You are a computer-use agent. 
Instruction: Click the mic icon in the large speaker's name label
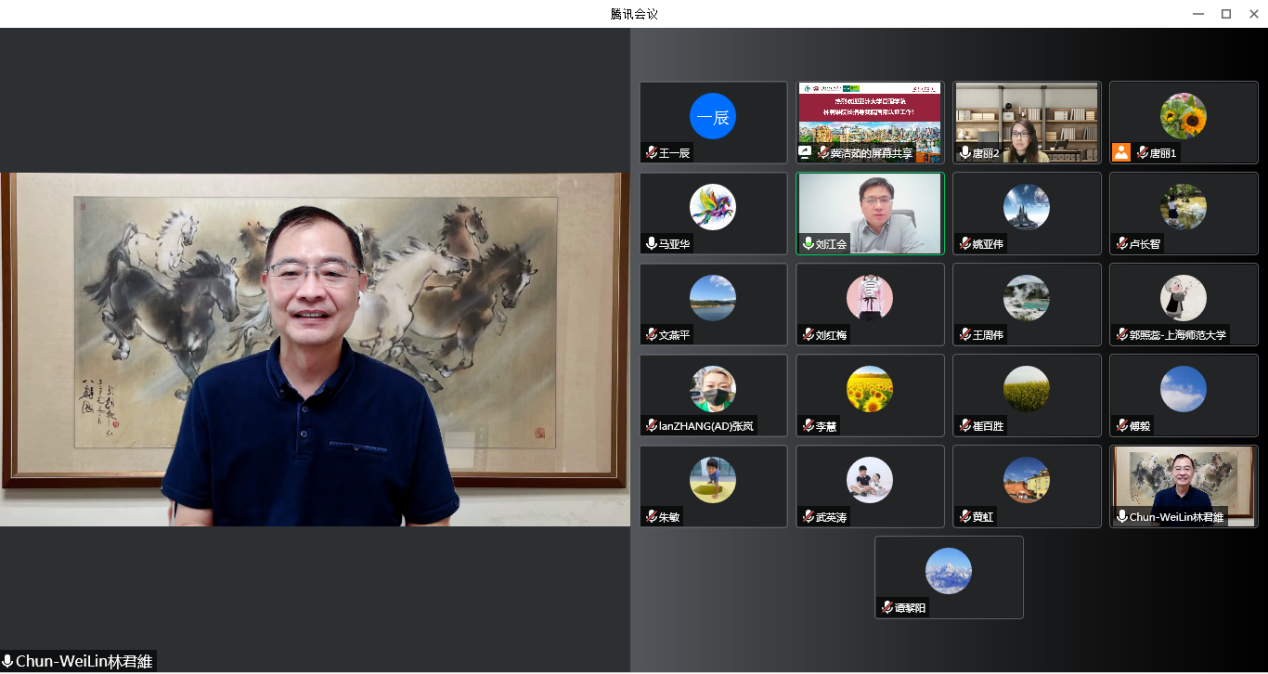point(8,662)
